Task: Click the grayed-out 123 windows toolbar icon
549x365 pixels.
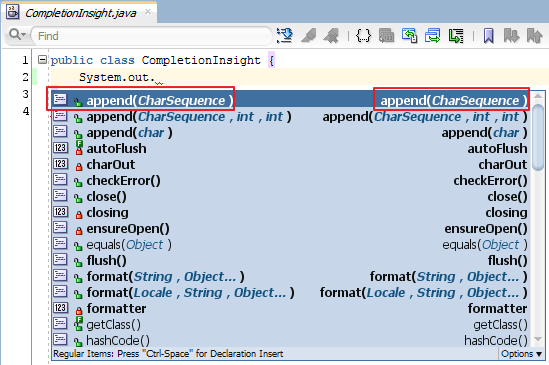Action: [386, 35]
